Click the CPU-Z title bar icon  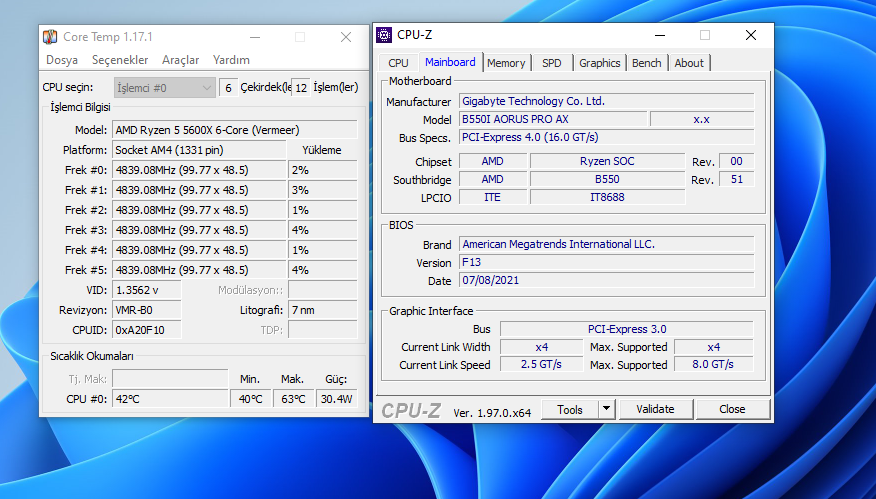tap(384, 35)
